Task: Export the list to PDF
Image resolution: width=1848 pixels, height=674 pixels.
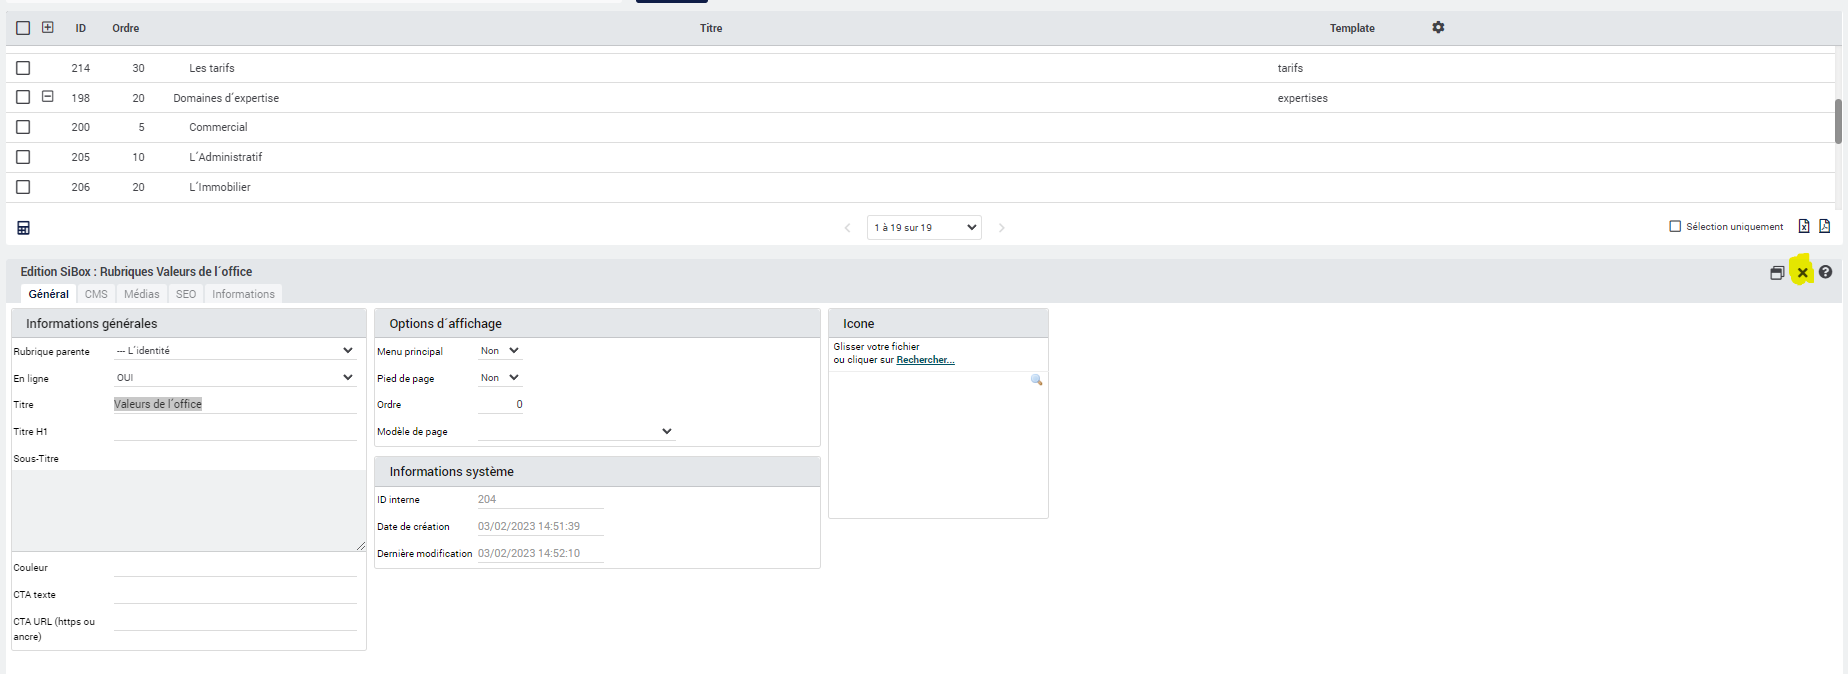Action: point(1825,226)
